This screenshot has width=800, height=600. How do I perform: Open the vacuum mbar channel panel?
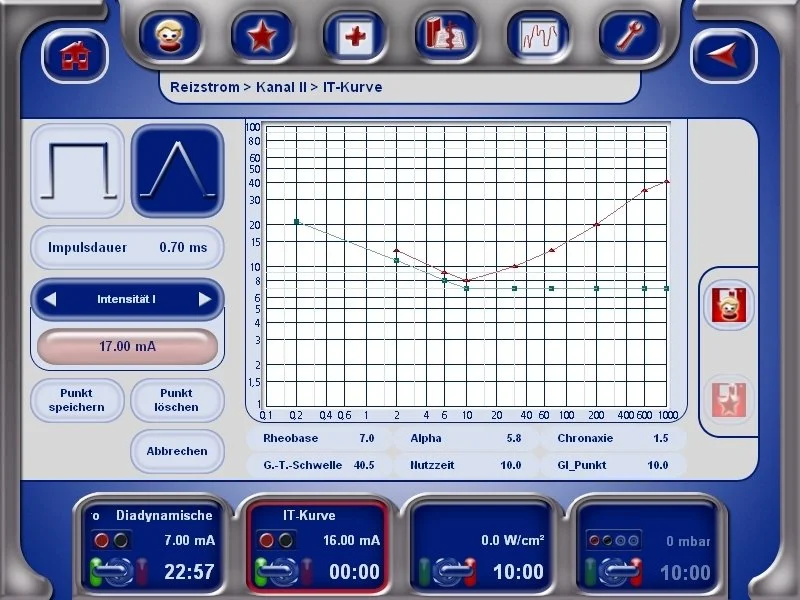[647, 547]
